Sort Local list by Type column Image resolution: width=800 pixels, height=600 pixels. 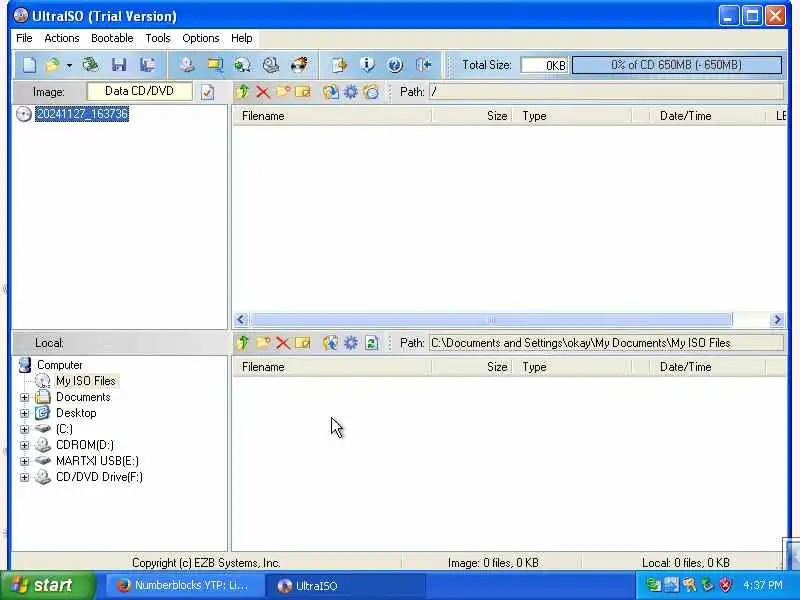point(572,367)
